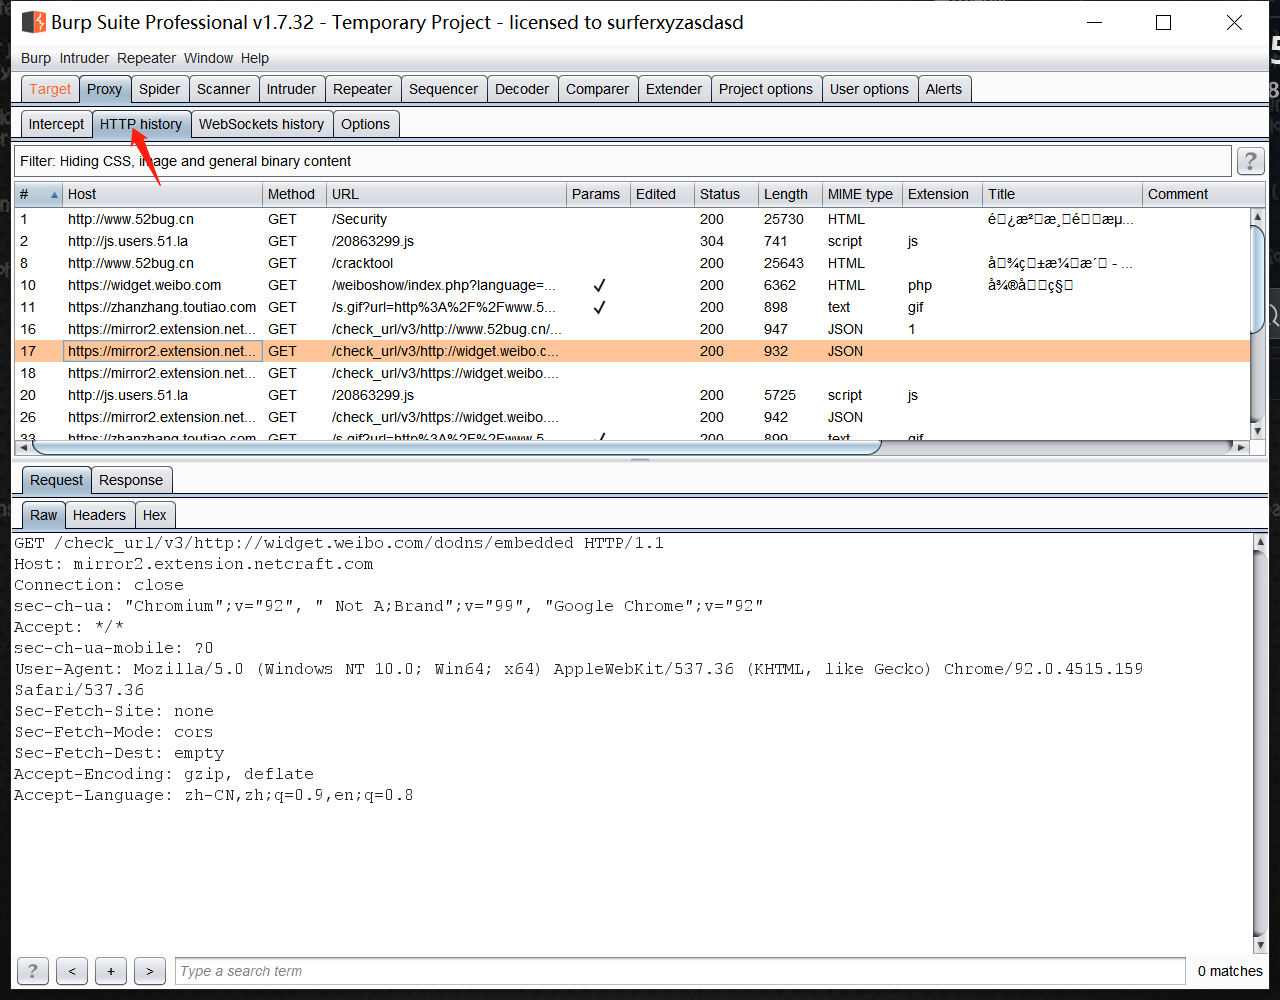Click the Burp Suite logo in title bar
This screenshot has height=1000, width=1280.
33,22
